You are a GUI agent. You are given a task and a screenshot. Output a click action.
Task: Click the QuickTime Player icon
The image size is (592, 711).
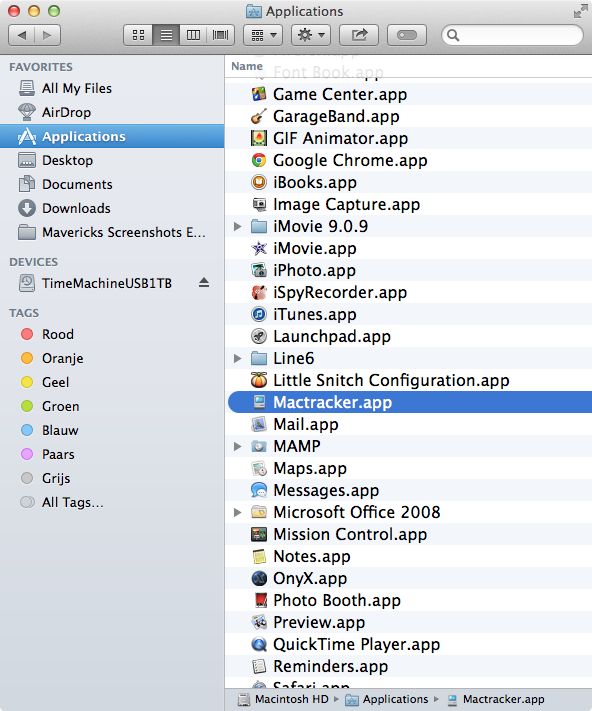(259, 644)
